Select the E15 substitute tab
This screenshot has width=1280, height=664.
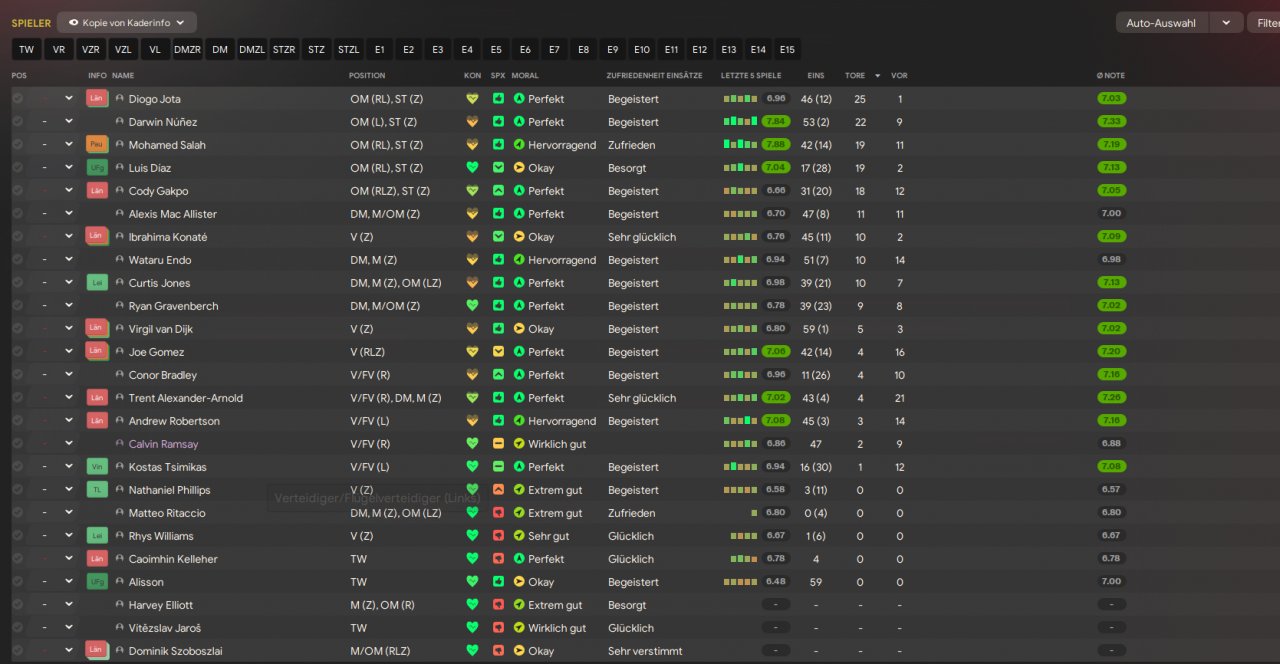point(787,49)
